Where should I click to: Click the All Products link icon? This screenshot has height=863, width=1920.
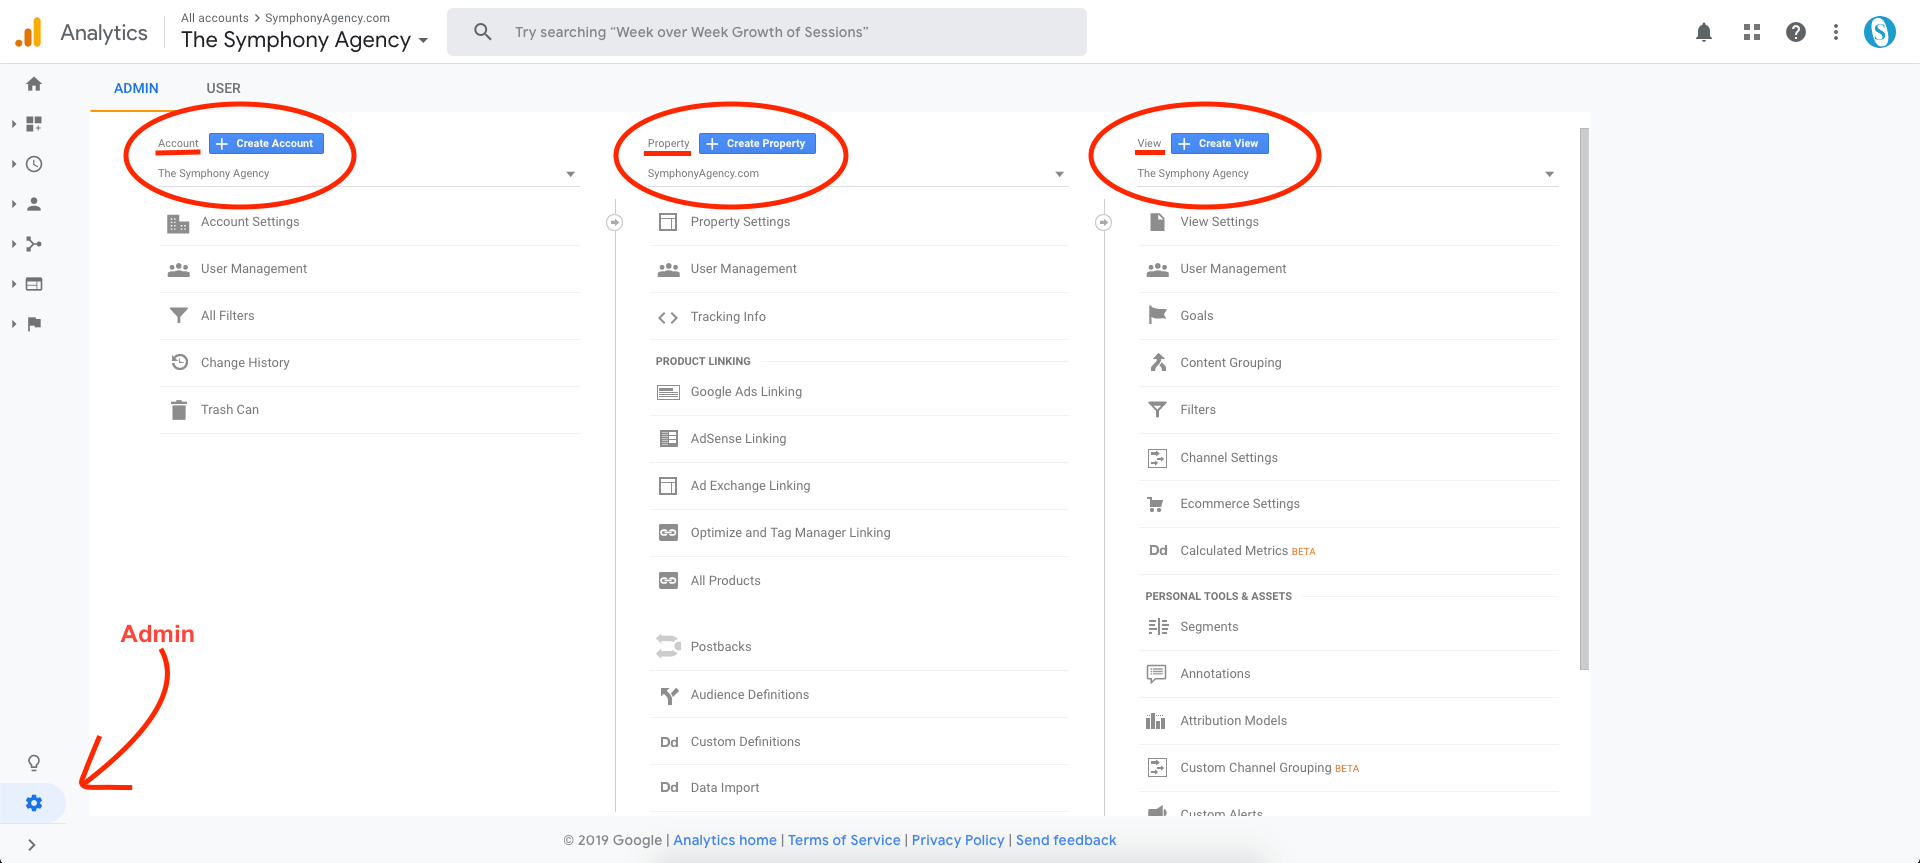668,581
